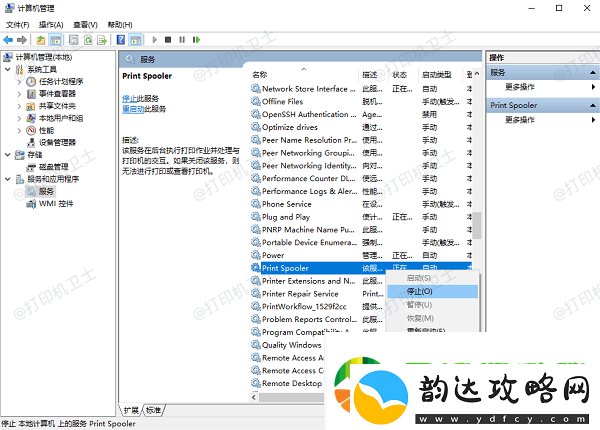Open the 文件(F) menu
Viewport: 600px width, 430px height.
pyautogui.click(x=18, y=25)
